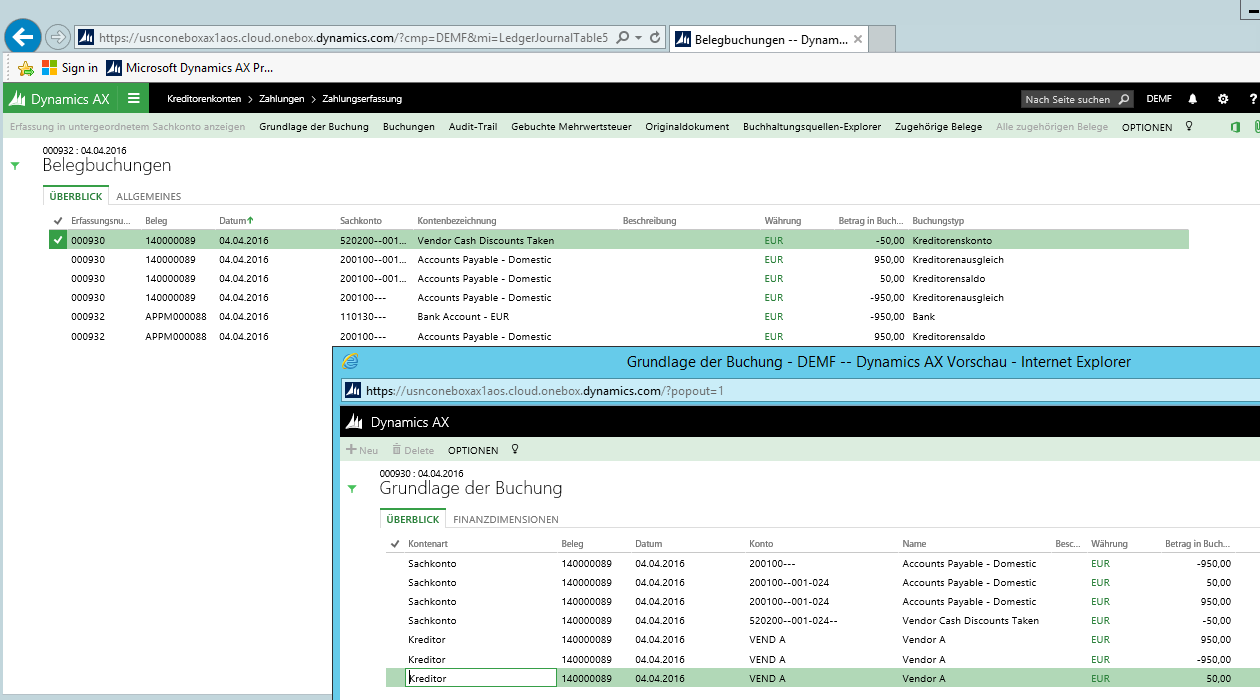Uncheck the selected row 520200 checkmark
Image resolution: width=1260 pixels, height=700 pixels.
[x=58, y=240]
